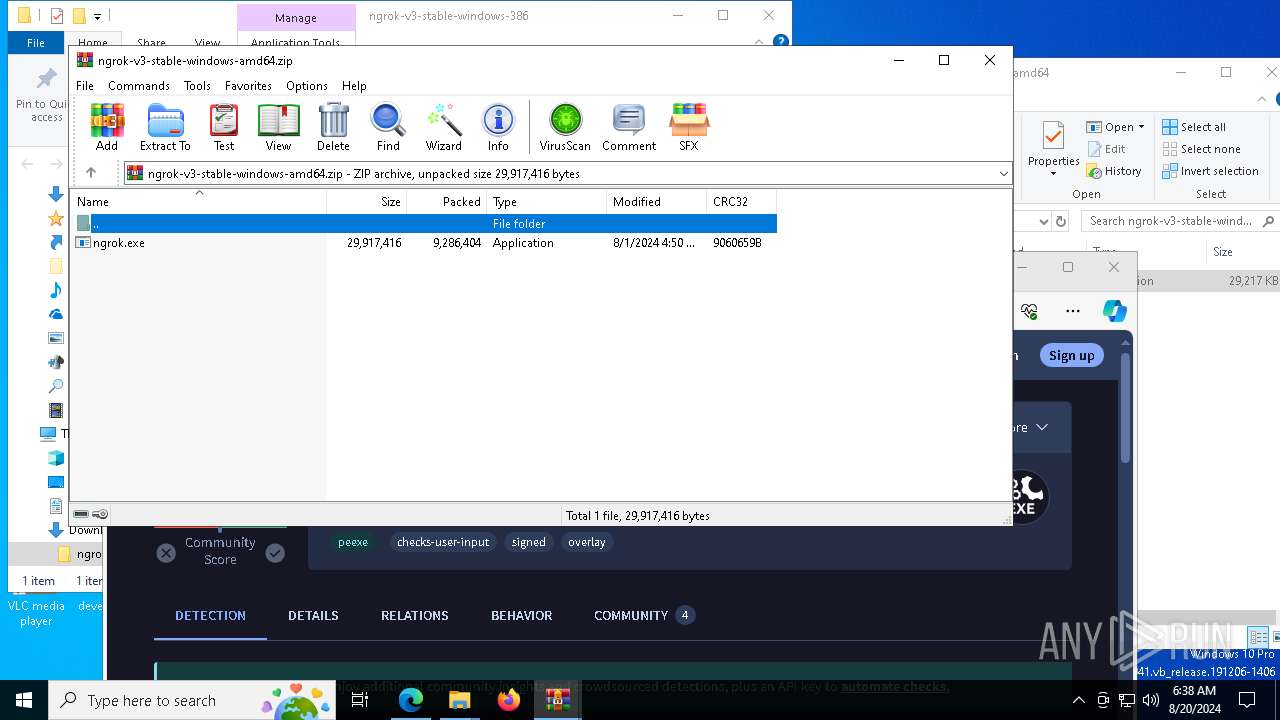Image resolution: width=1280 pixels, height=720 pixels.
Task: Click Edit in Explorer ribbon
Action: click(1106, 149)
